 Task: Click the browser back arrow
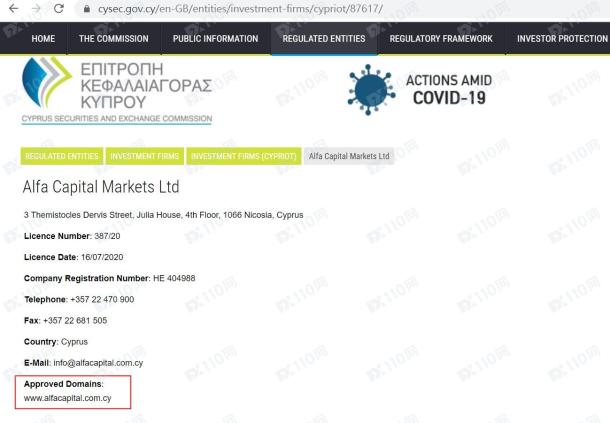(x=14, y=8)
